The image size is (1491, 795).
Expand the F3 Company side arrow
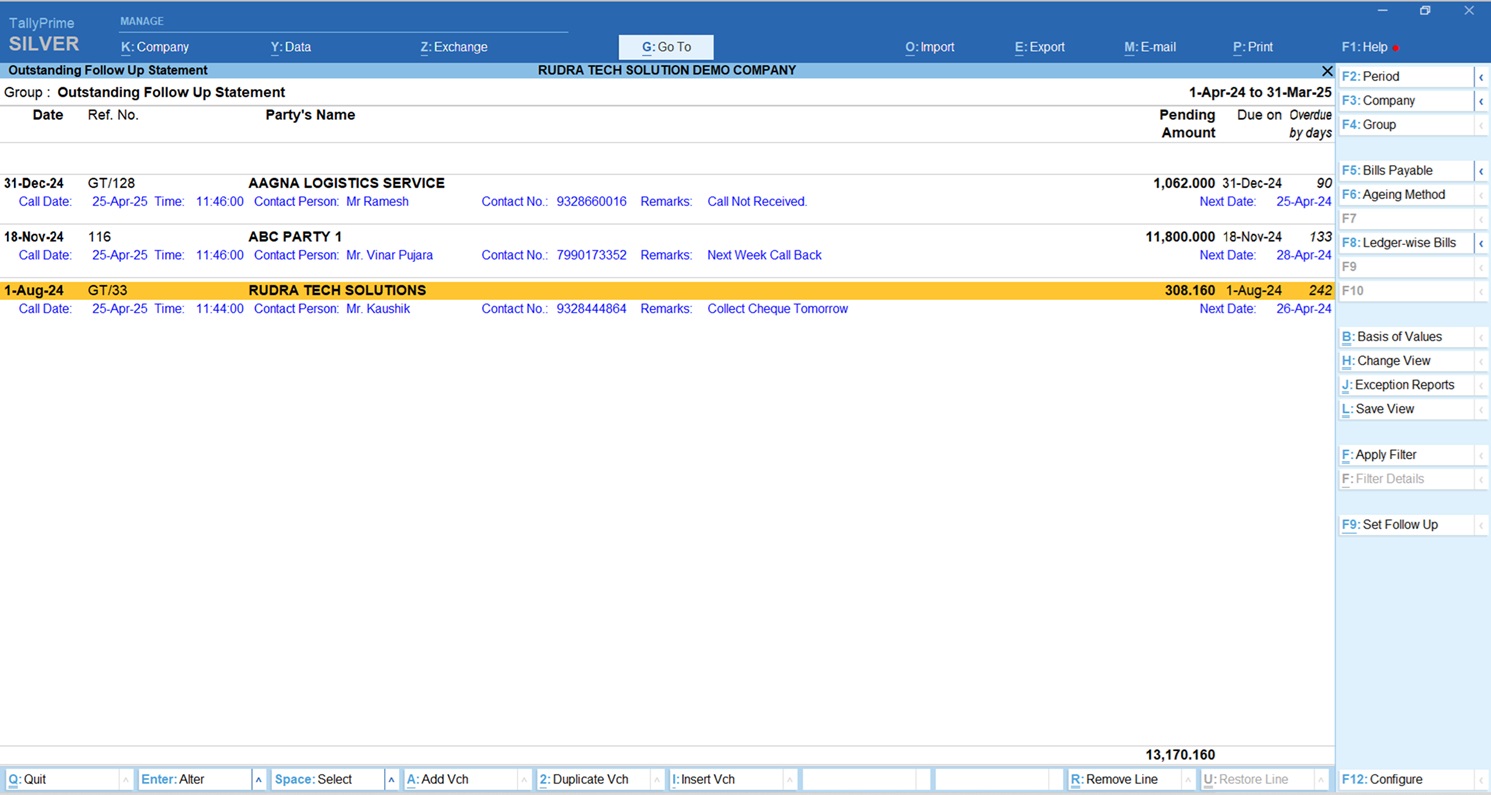pyautogui.click(x=1480, y=101)
